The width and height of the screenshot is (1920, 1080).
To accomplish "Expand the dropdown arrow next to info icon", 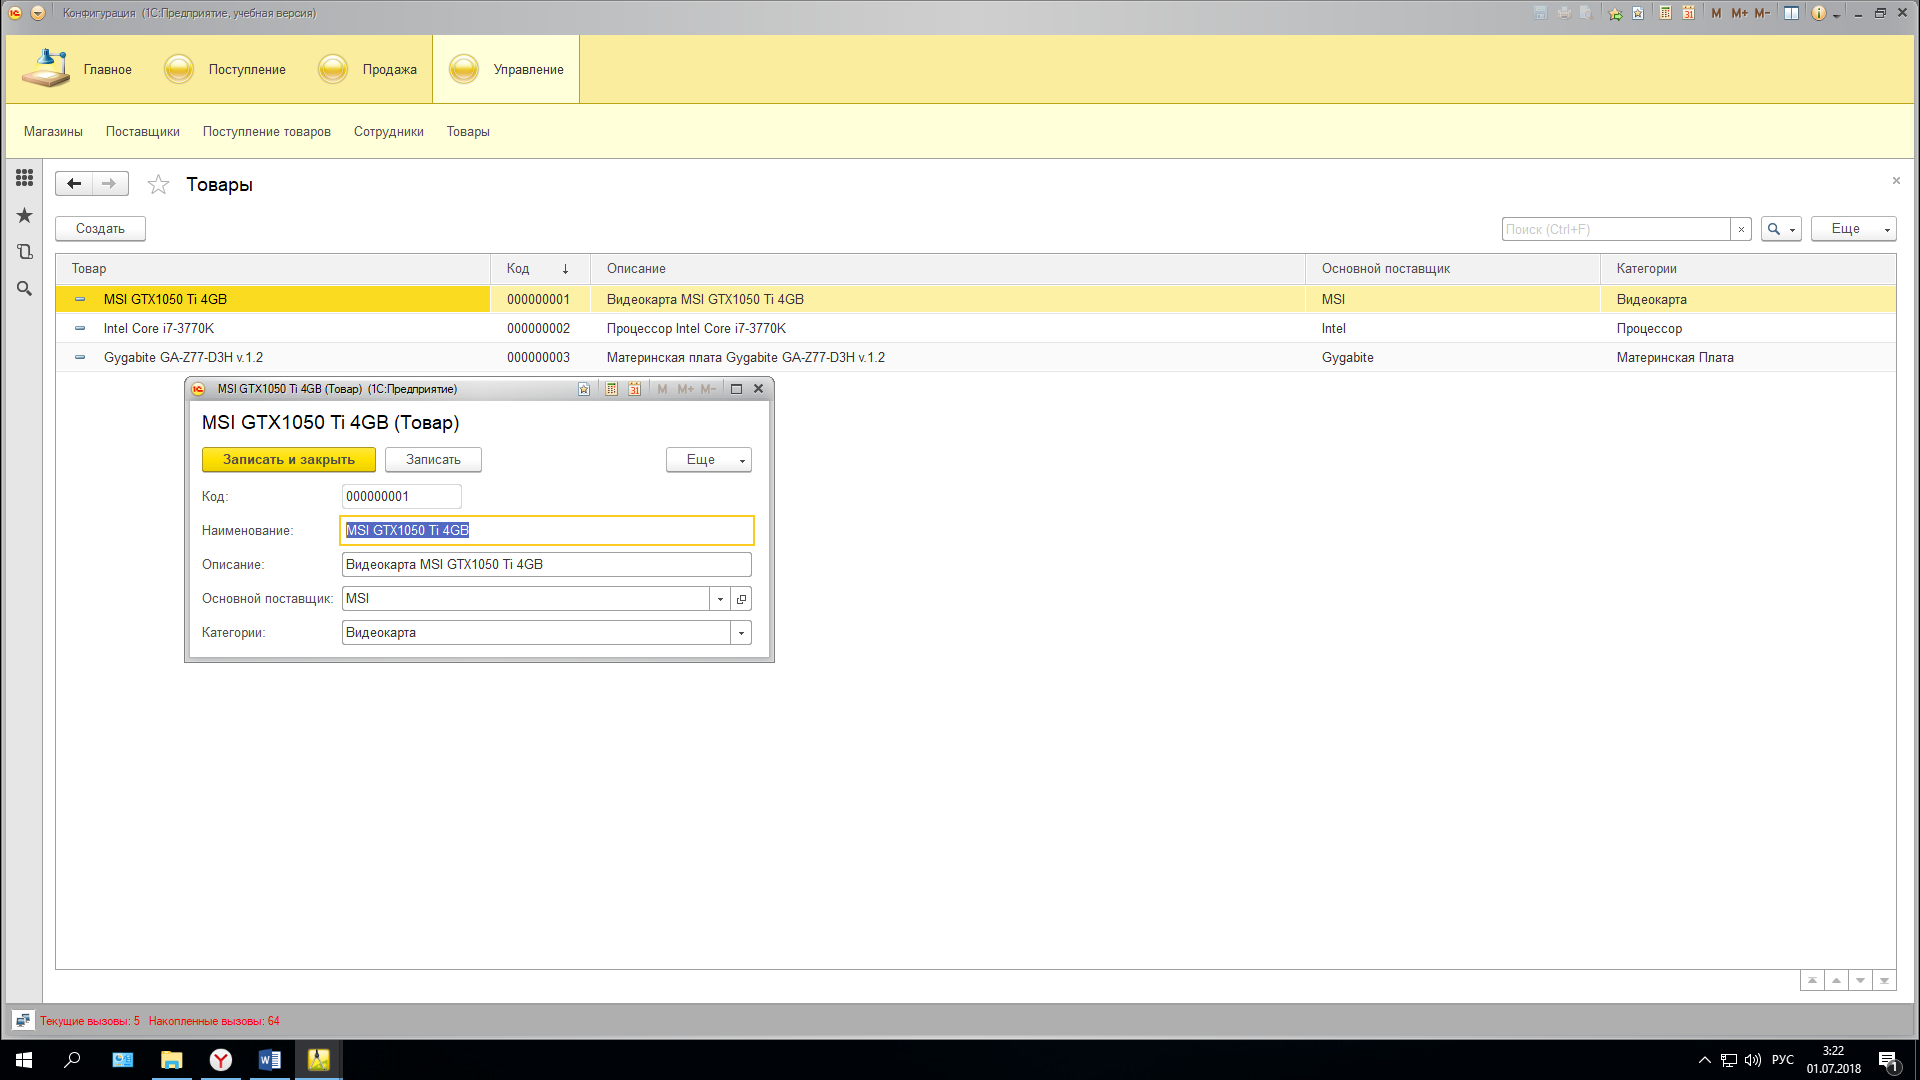I will click(x=1836, y=14).
